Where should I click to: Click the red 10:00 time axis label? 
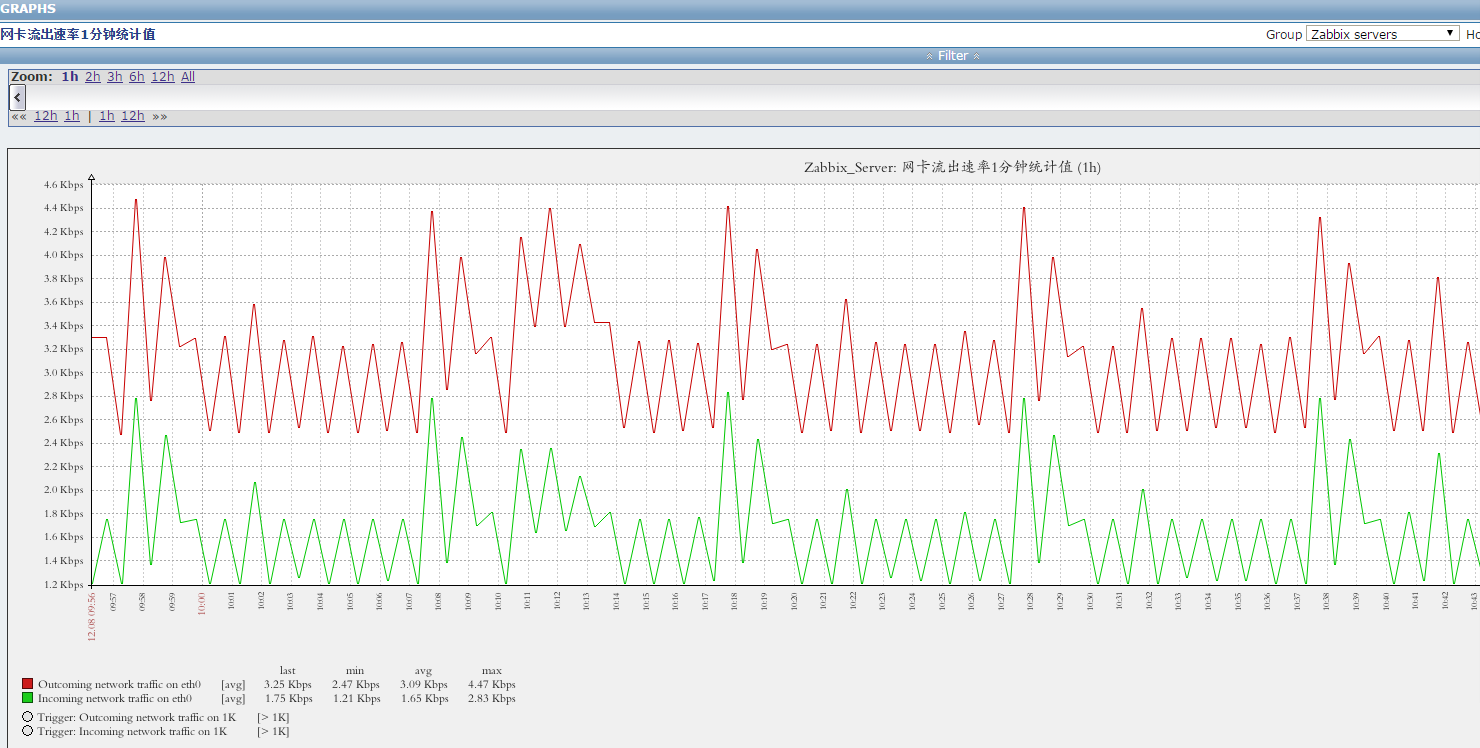(x=201, y=603)
